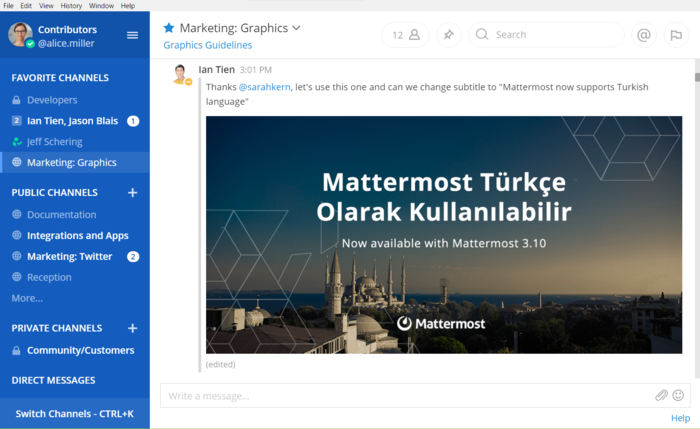
Task: Expand More... public channels list
Action: [x=27, y=298]
